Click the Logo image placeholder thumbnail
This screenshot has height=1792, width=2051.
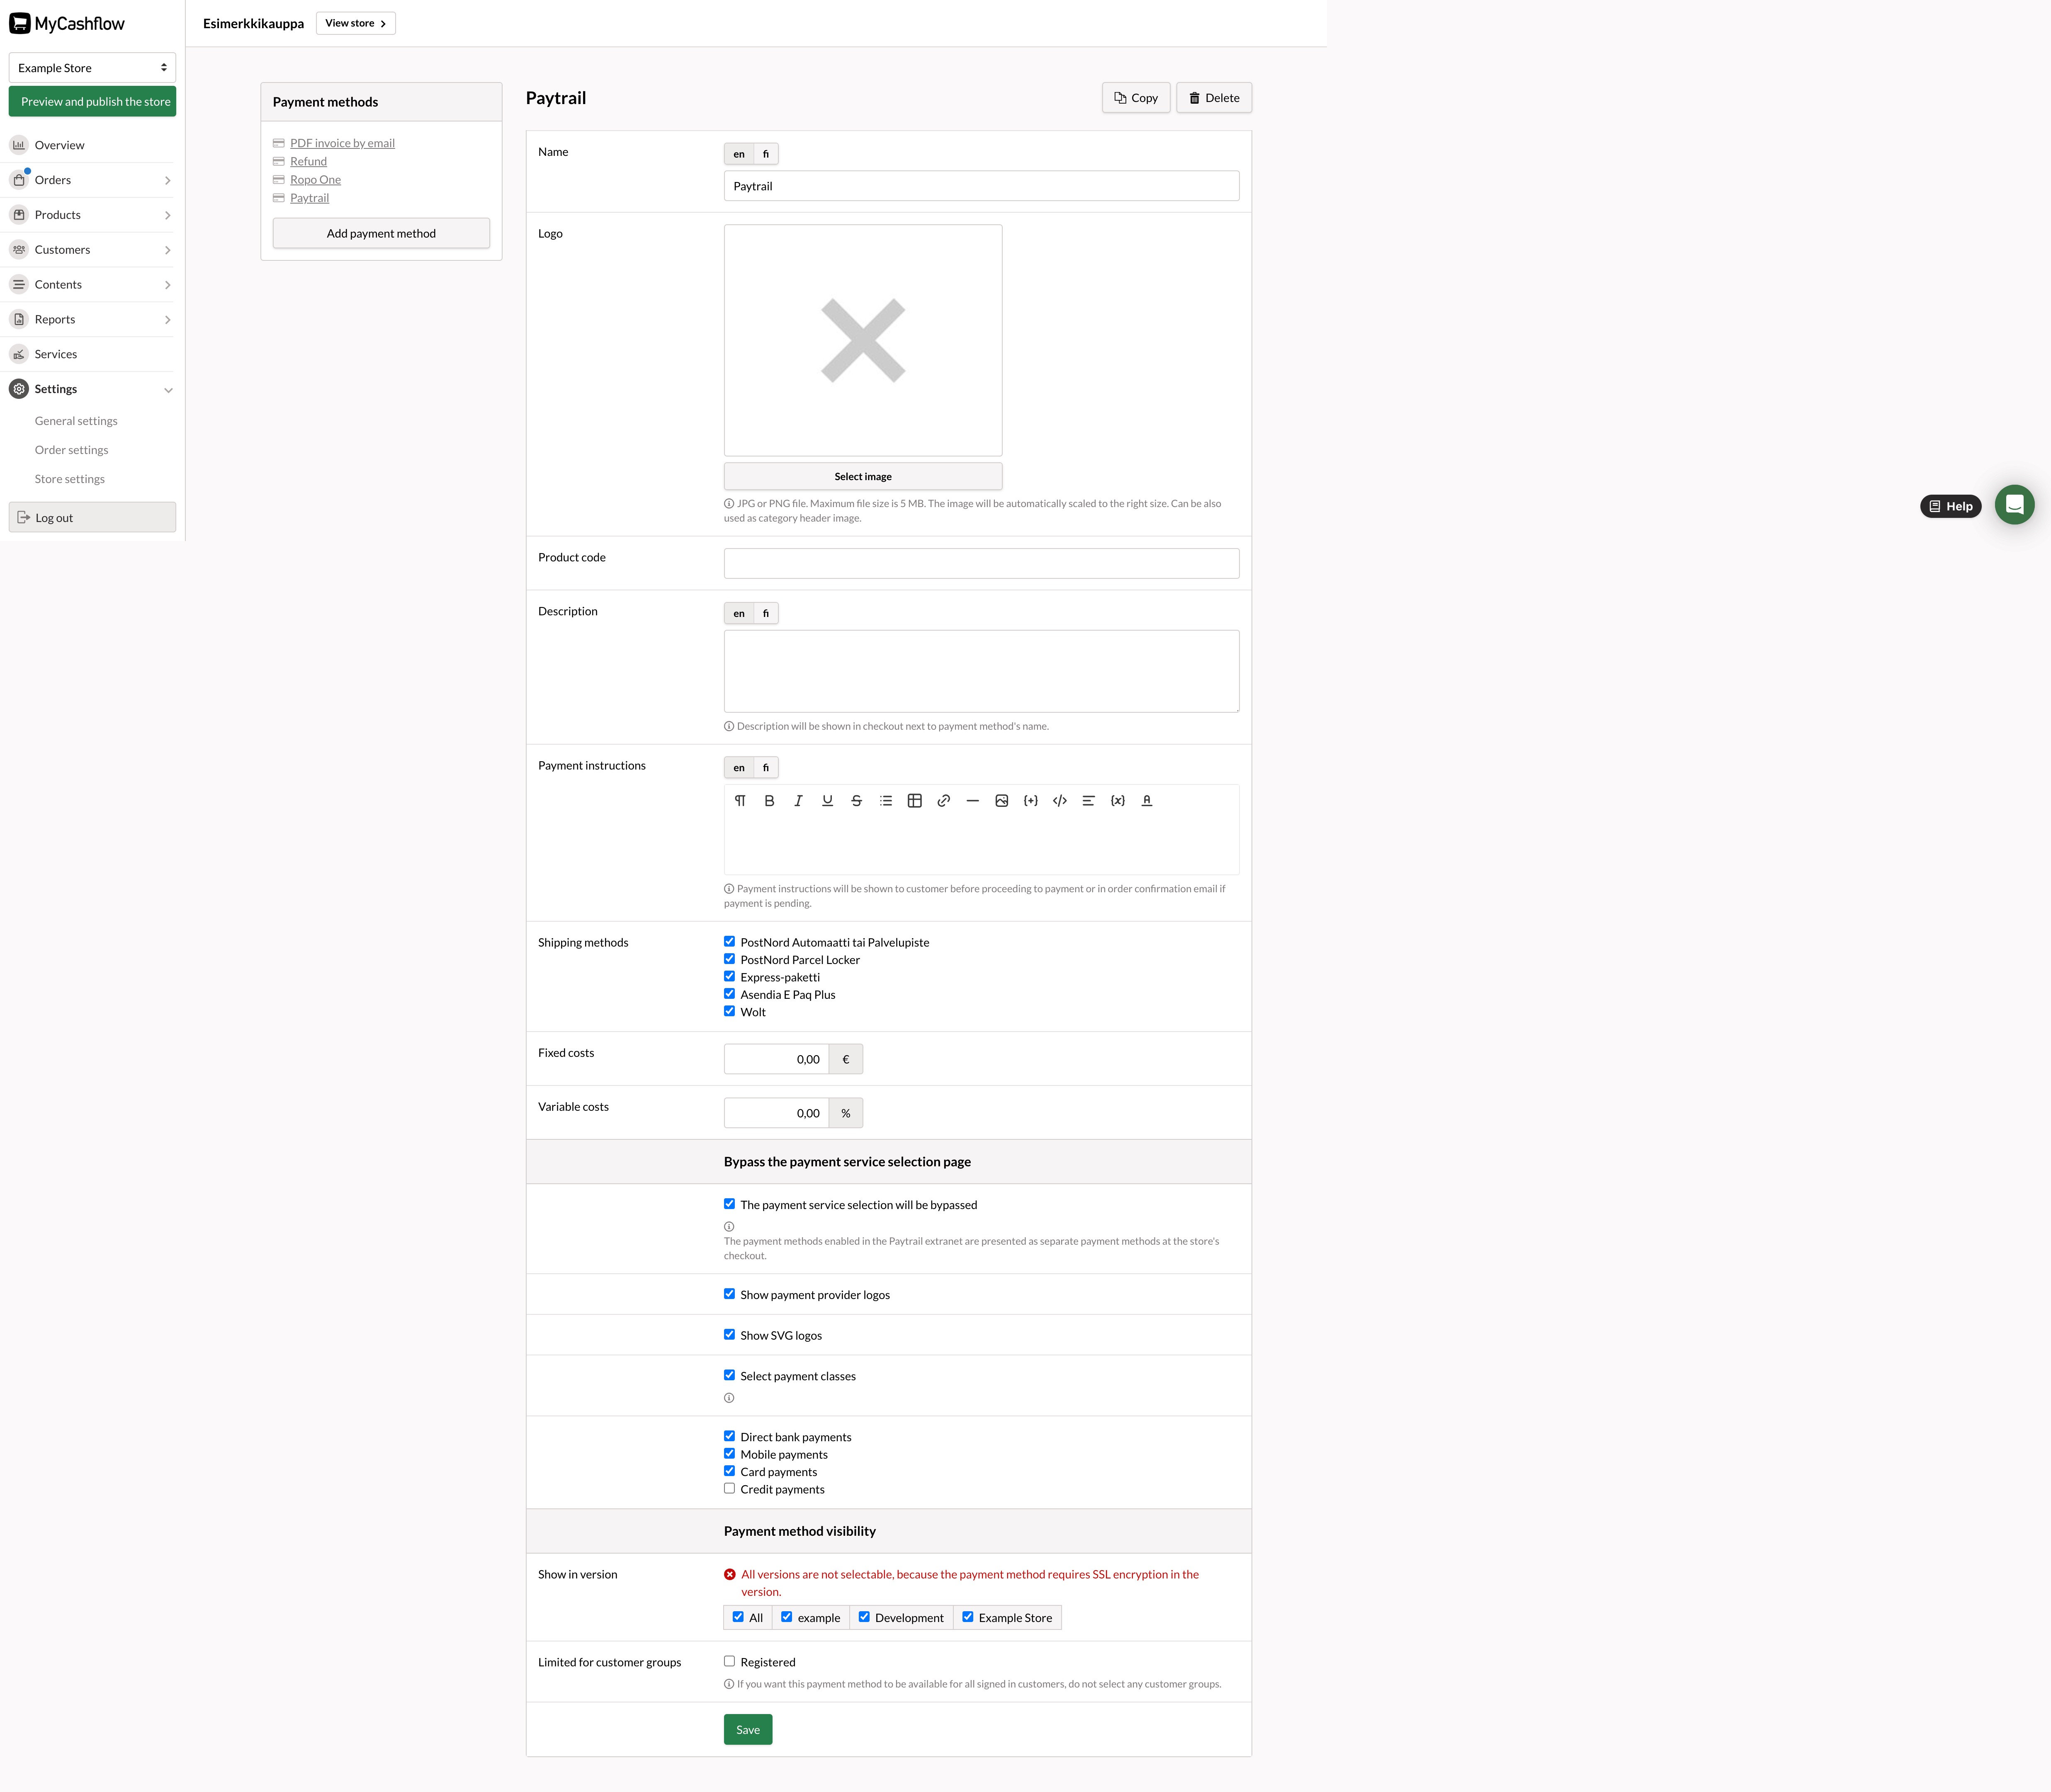point(862,340)
